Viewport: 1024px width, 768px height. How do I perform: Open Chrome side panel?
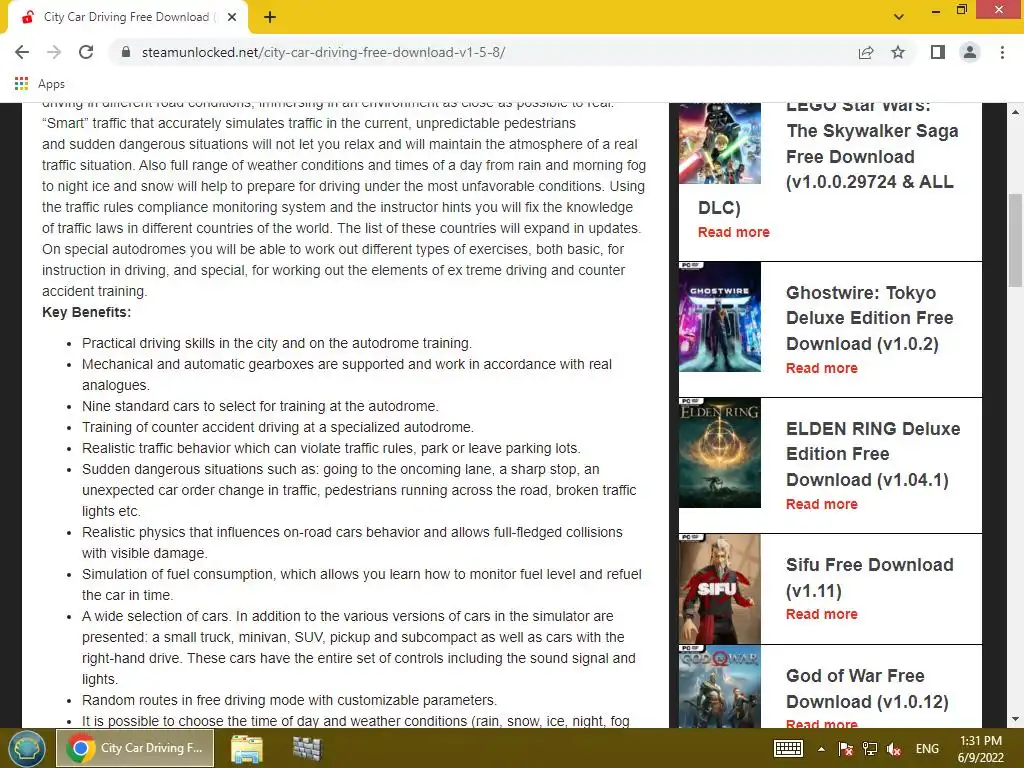click(938, 52)
